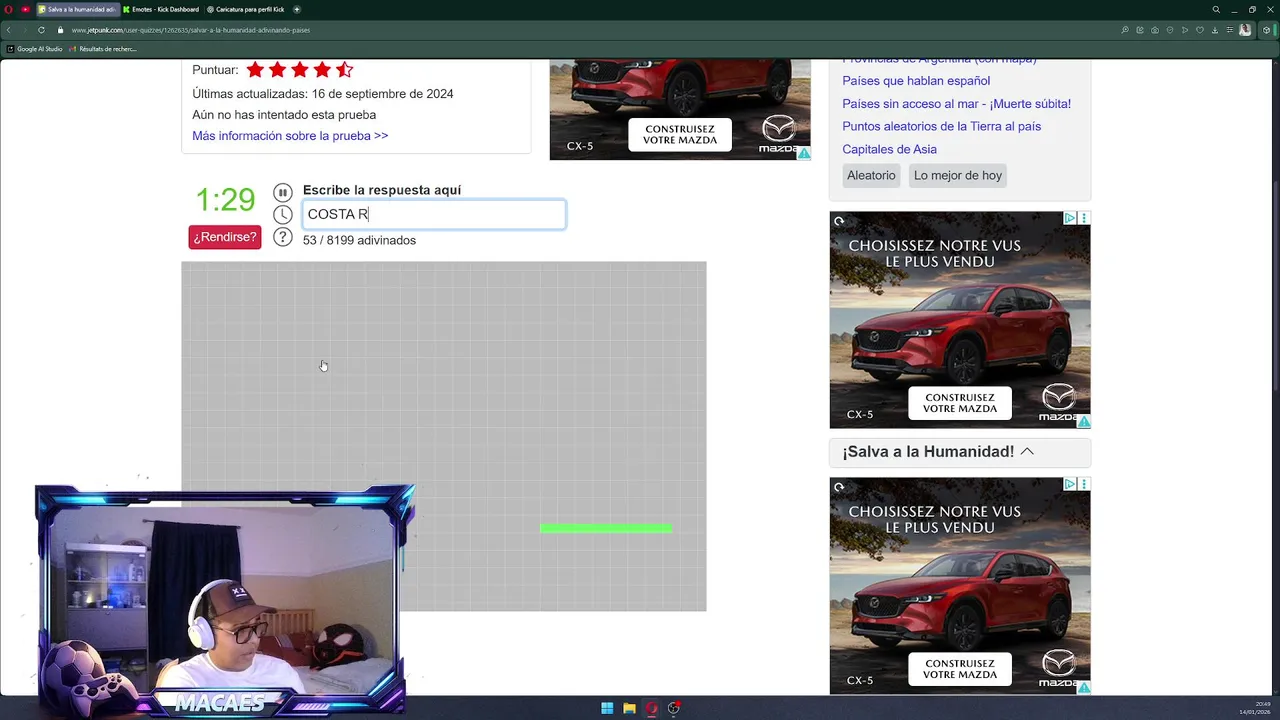This screenshot has width=1280, height=720.
Task: Click the Lo mejor de hoy button
Action: [x=958, y=175]
